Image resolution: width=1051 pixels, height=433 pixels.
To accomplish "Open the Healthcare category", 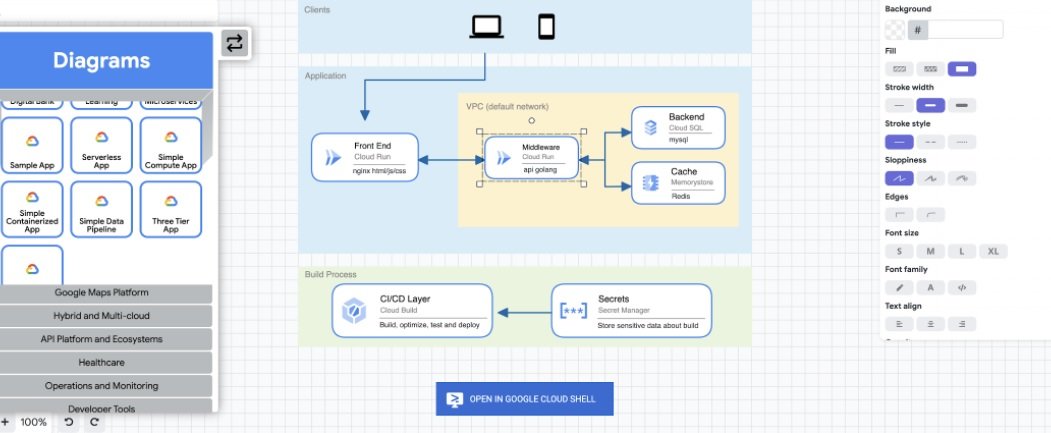I will pos(102,362).
